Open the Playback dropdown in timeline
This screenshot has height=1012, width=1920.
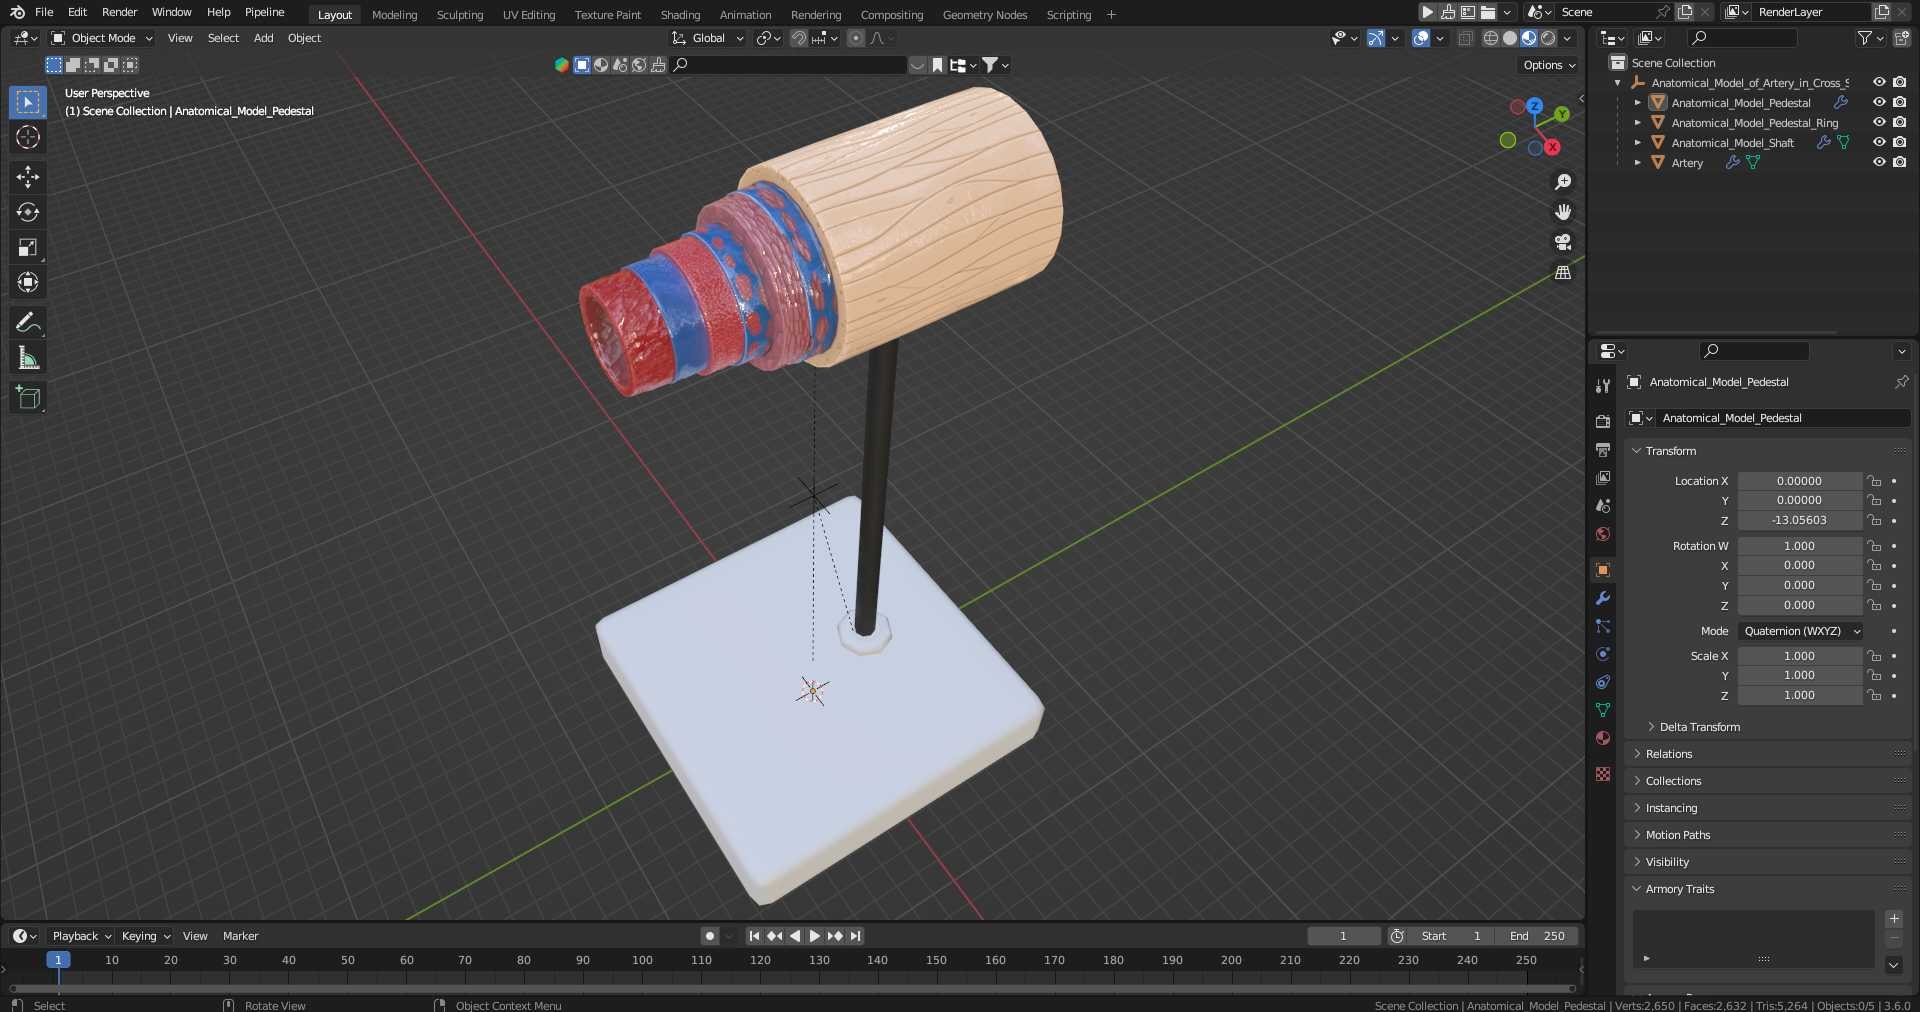[x=81, y=936]
